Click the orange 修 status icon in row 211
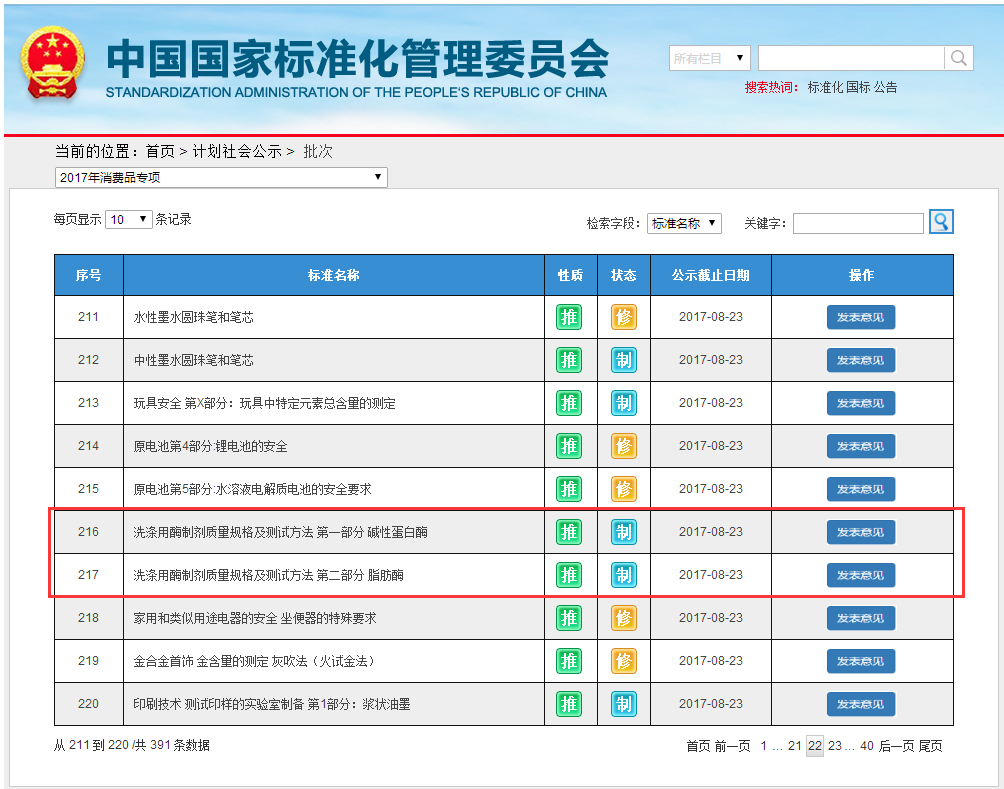 pos(624,317)
